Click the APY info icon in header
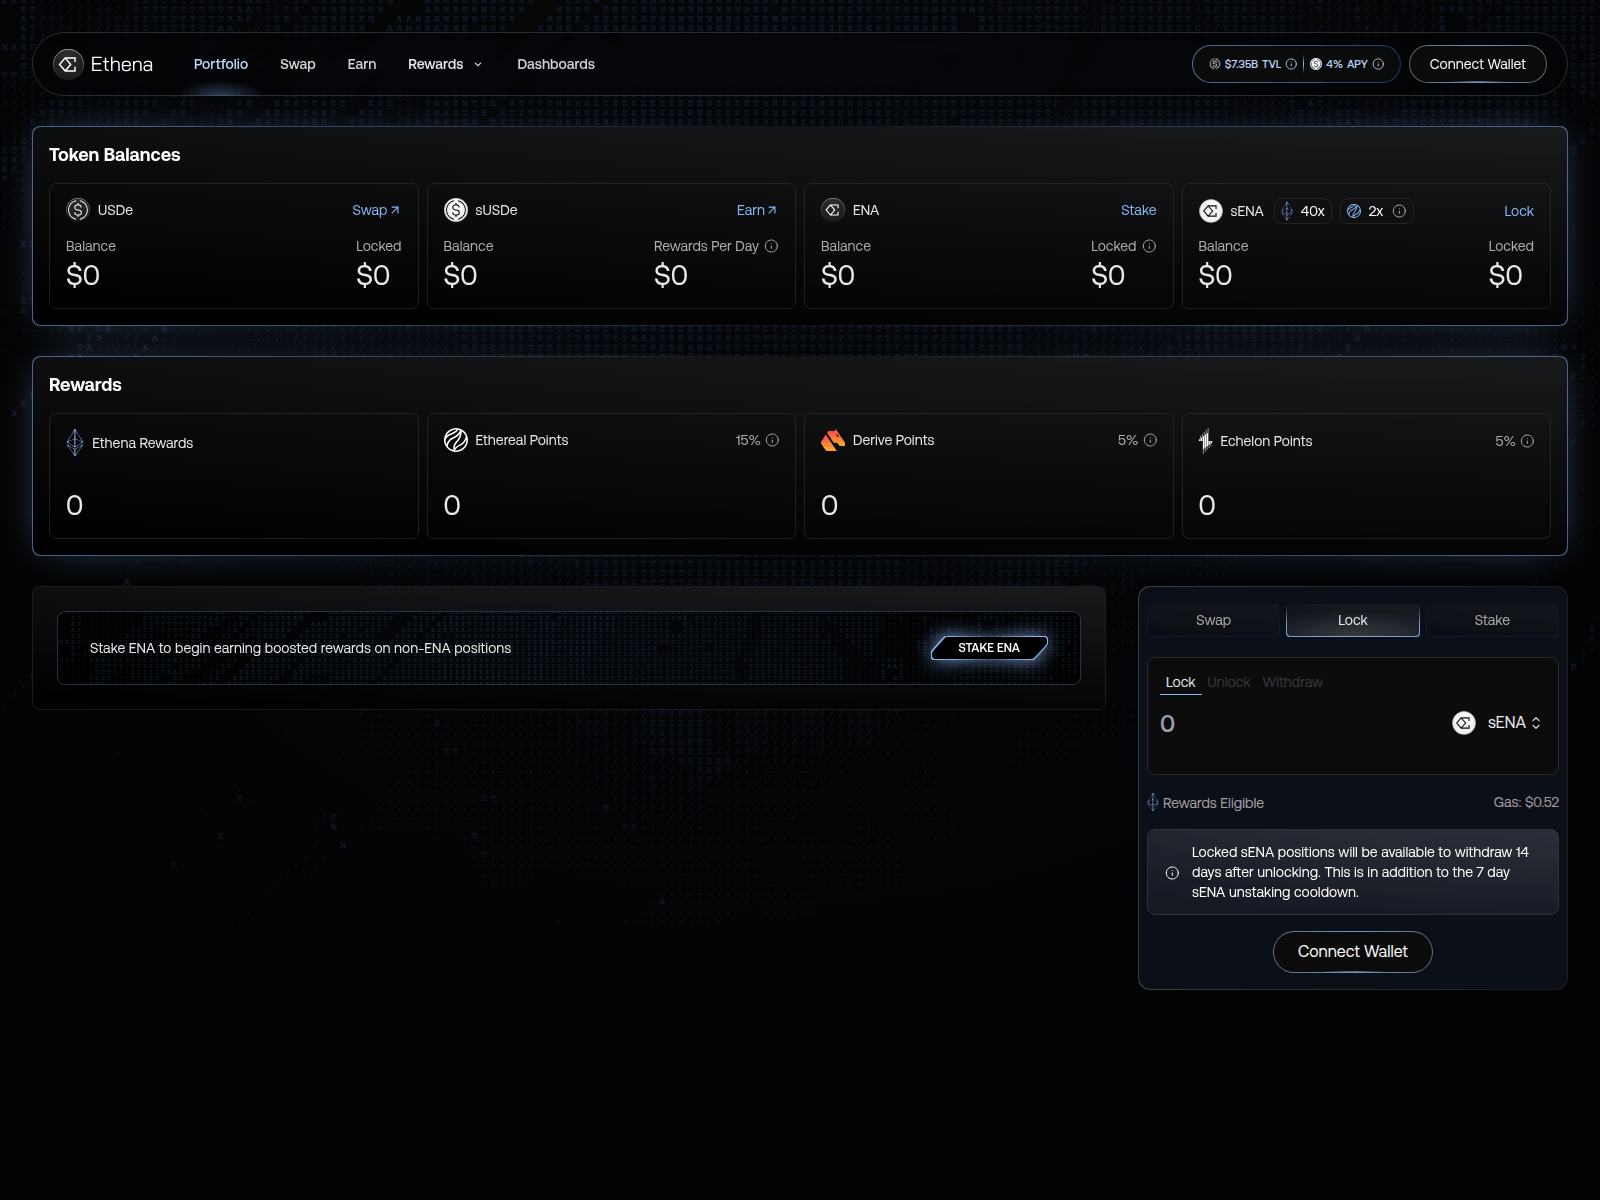1600x1200 pixels. pyautogui.click(x=1378, y=64)
